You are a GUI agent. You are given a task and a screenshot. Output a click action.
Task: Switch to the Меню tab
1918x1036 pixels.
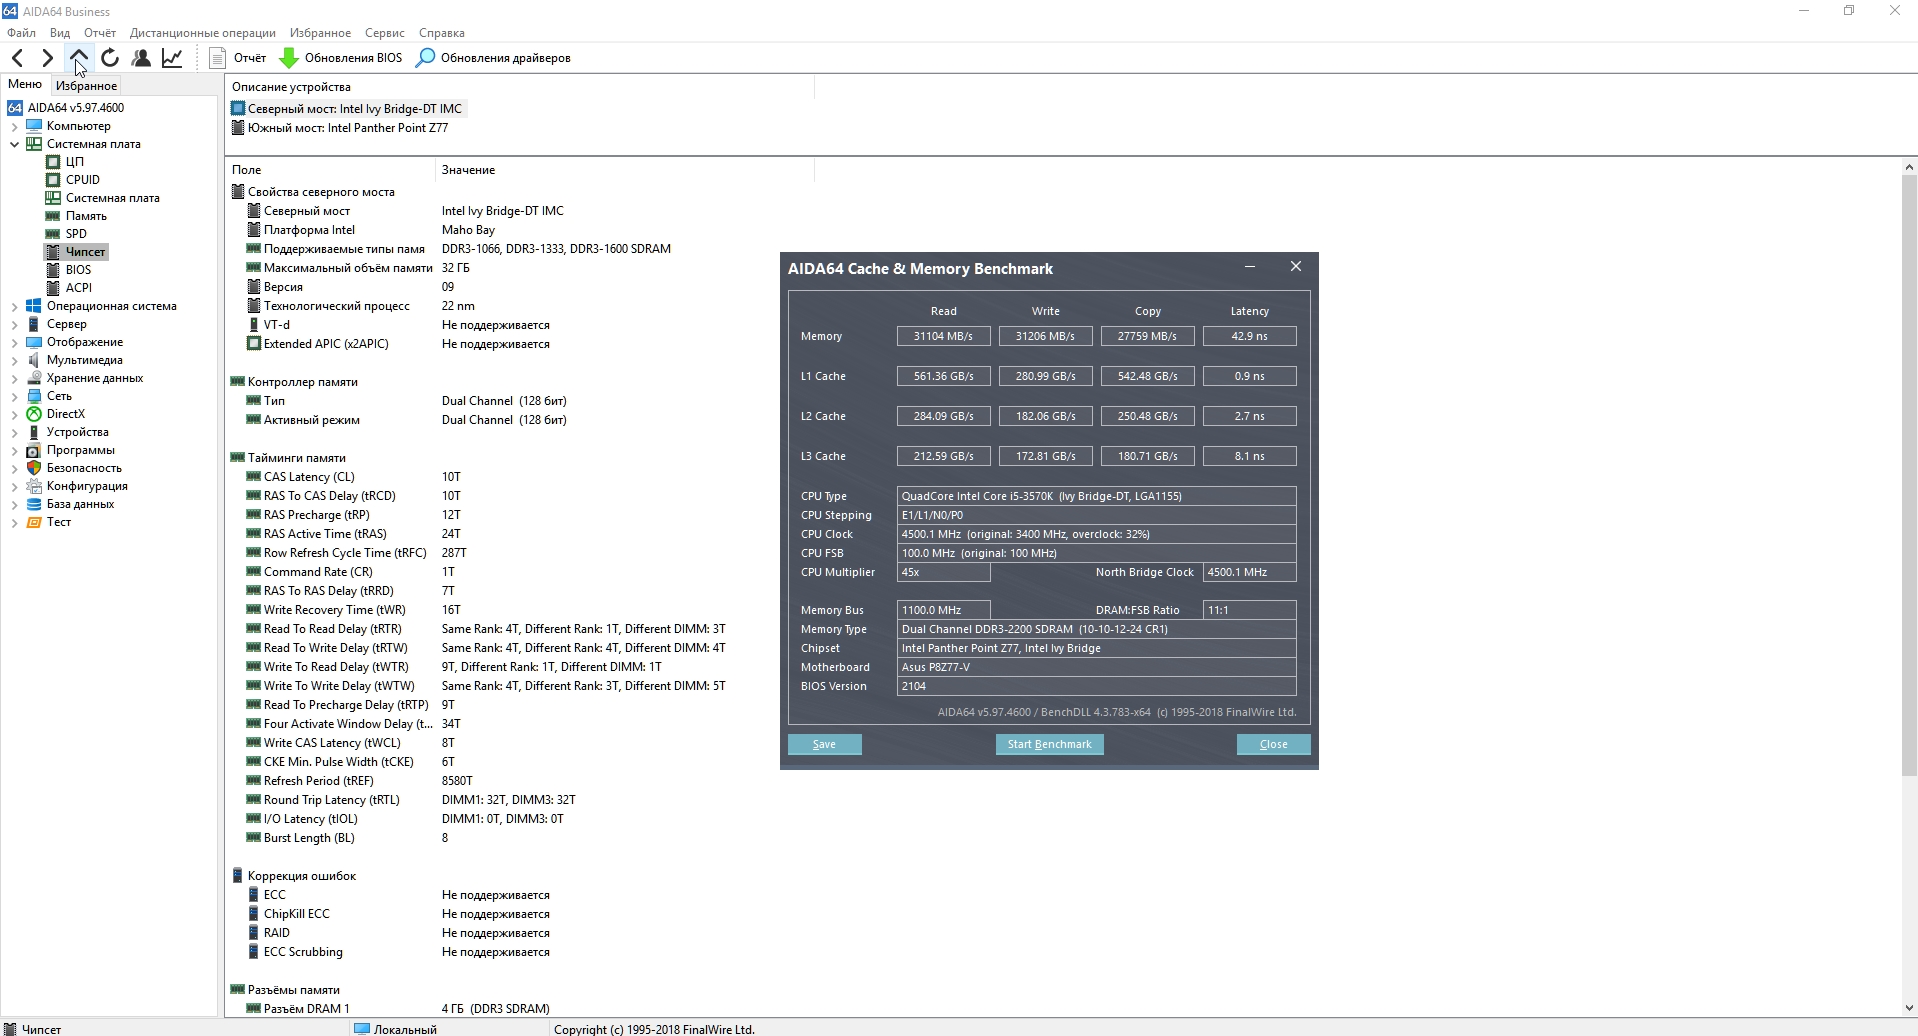coord(25,85)
